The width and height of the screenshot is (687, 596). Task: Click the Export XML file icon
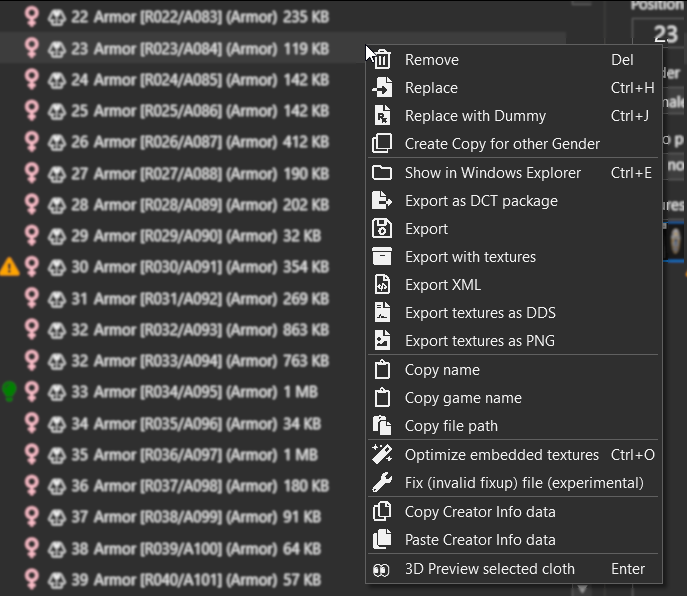tap(382, 285)
